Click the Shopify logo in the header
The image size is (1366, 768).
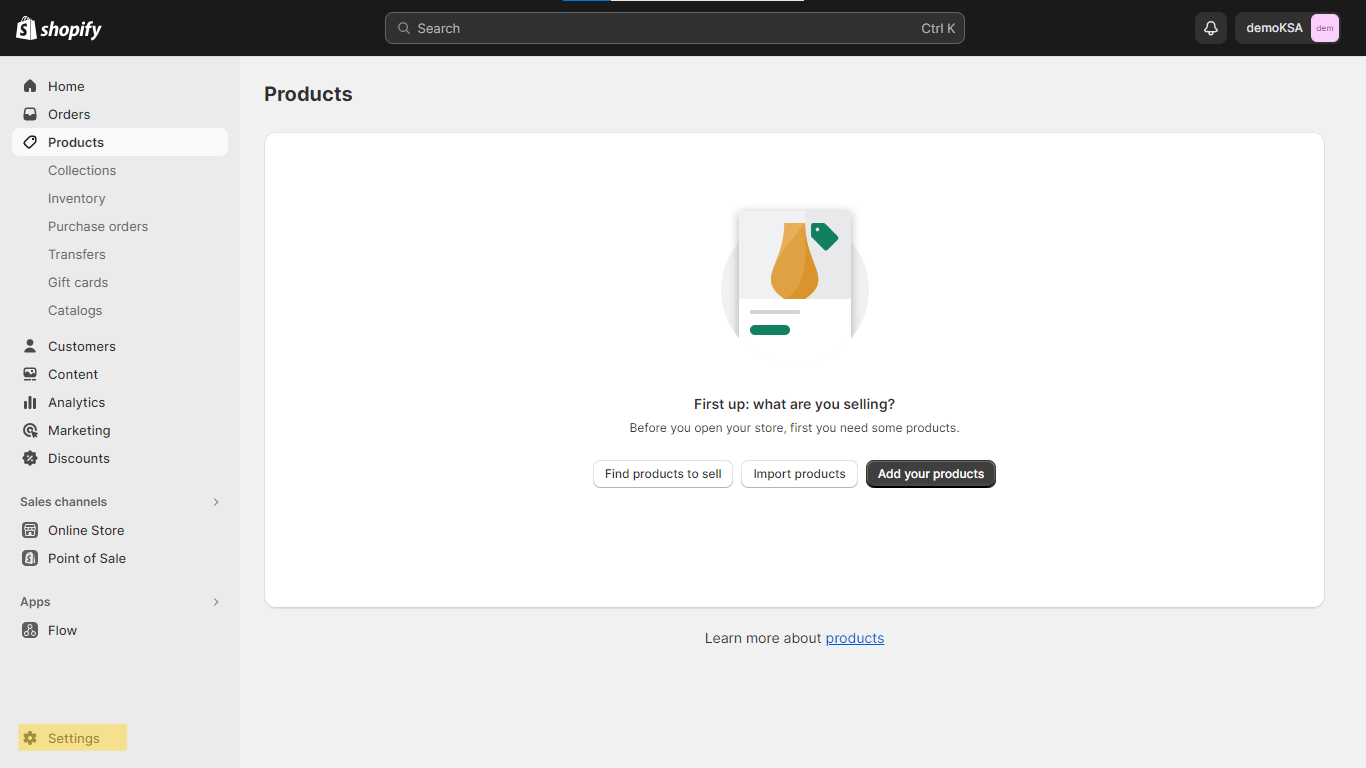tap(59, 29)
